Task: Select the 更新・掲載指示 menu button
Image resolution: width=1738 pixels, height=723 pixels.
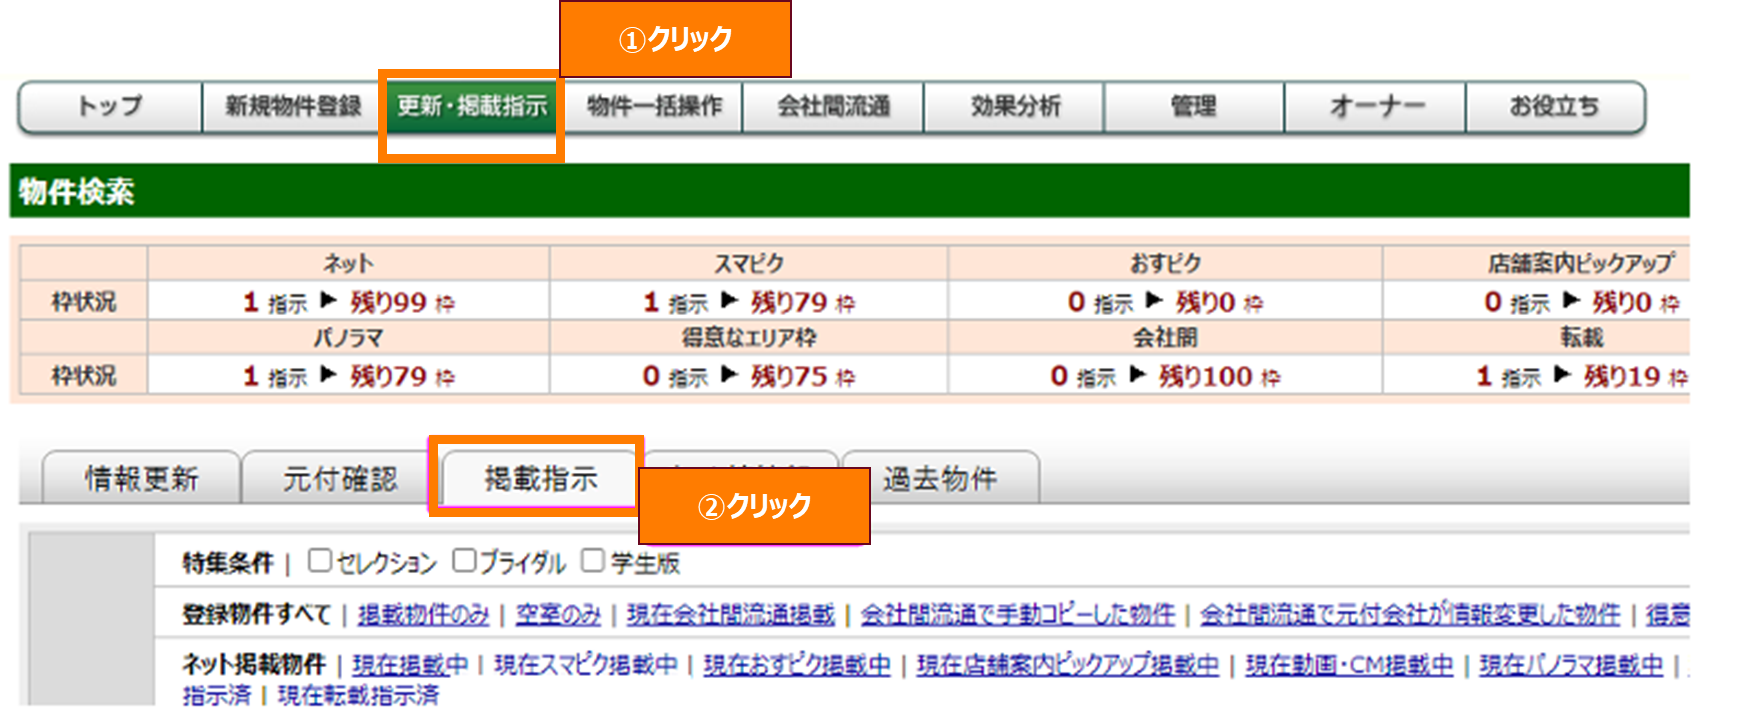Action: [472, 106]
